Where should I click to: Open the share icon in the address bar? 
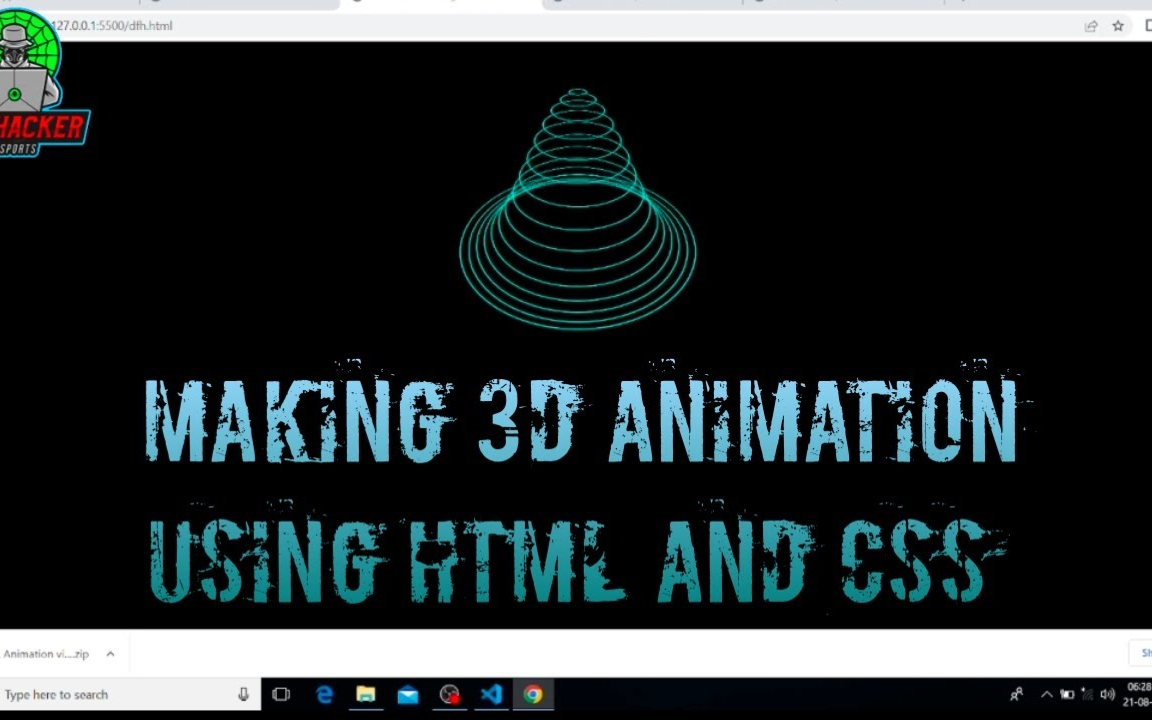[1091, 25]
